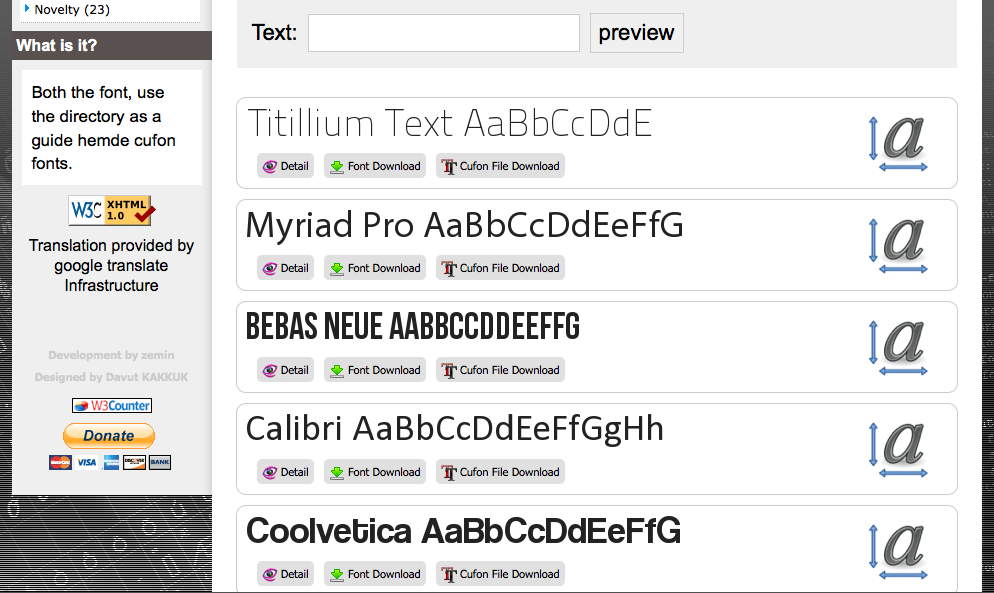
Task: Click the font size icon for Calibri
Action: point(899,449)
